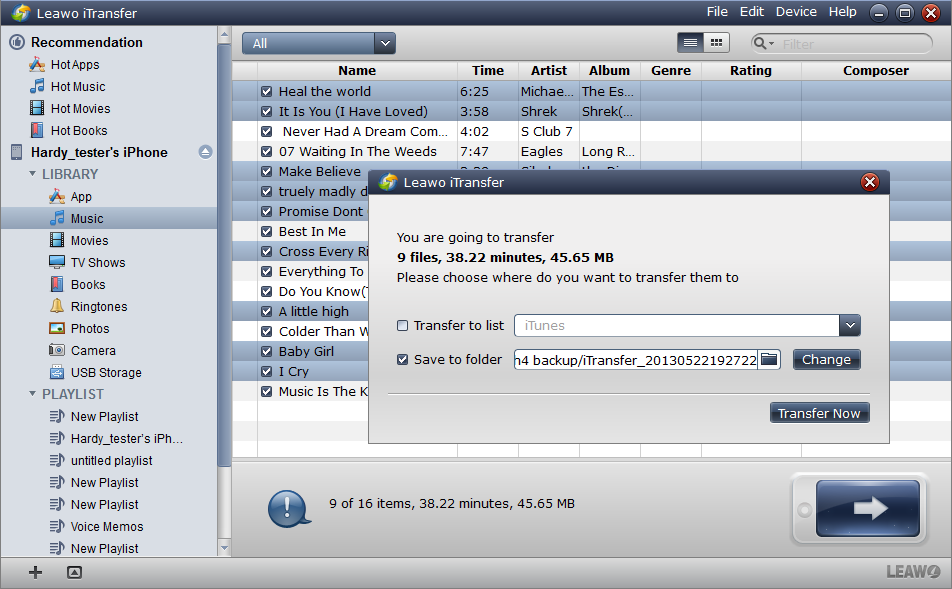952x589 pixels.
Task: Sort by the Rating column header
Action: (751, 70)
